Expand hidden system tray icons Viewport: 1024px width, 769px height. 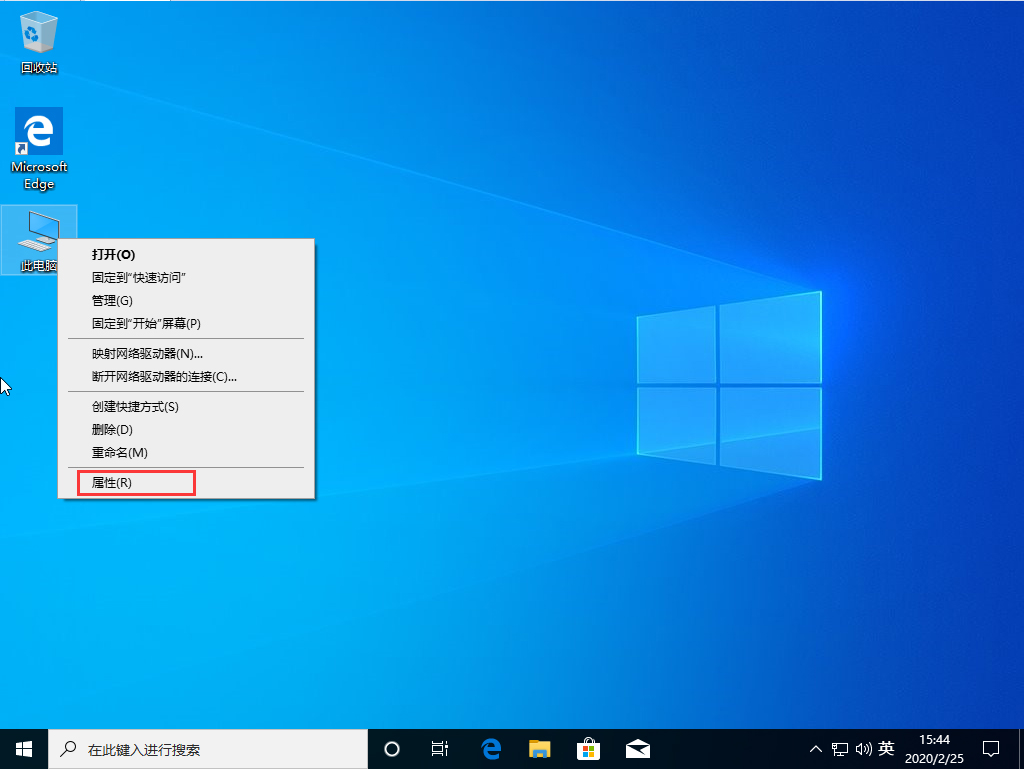tap(816, 748)
